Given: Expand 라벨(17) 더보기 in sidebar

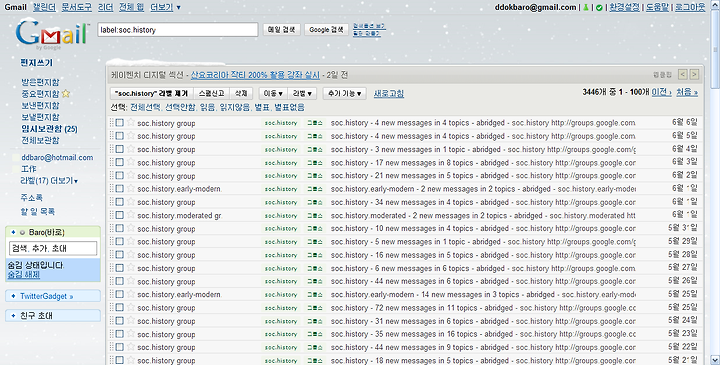Looking at the screenshot, I should (49, 181).
